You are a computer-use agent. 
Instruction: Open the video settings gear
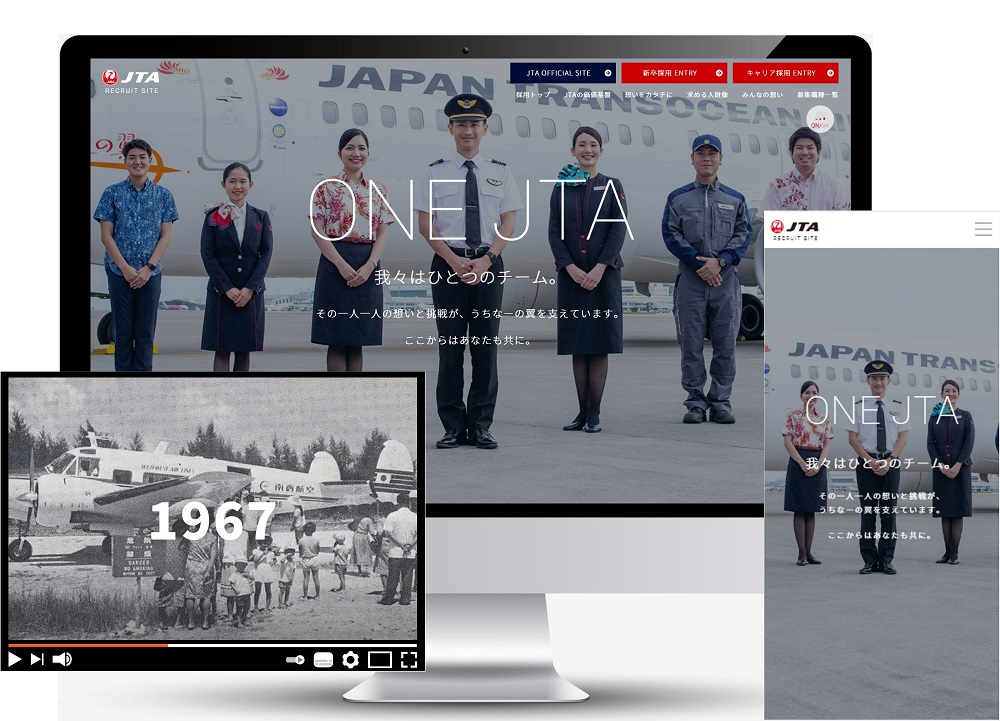(350, 658)
